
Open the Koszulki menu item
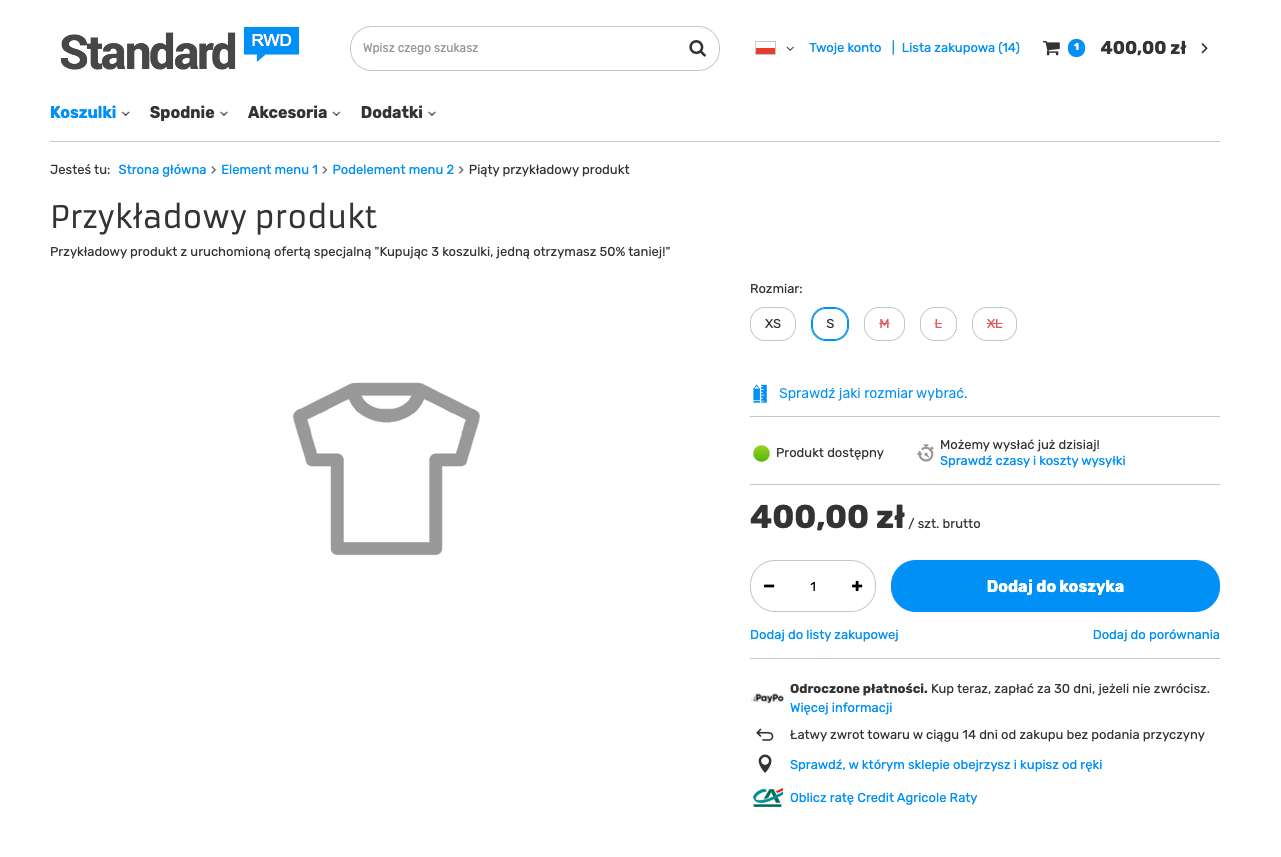point(90,113)
